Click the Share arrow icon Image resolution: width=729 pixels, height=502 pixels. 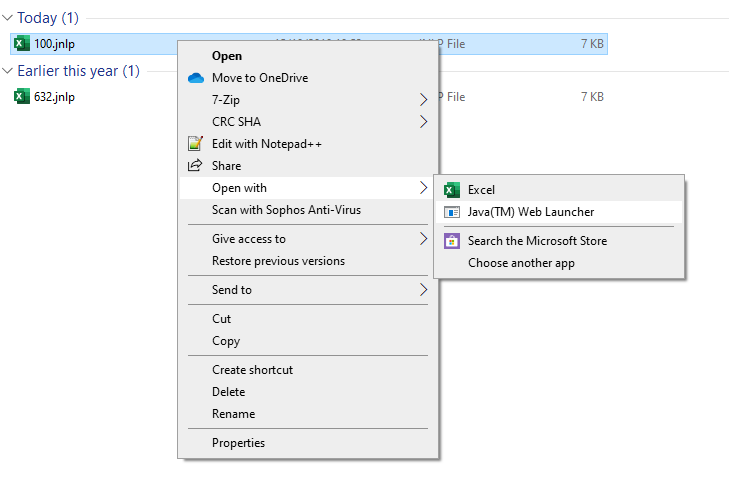195,165
